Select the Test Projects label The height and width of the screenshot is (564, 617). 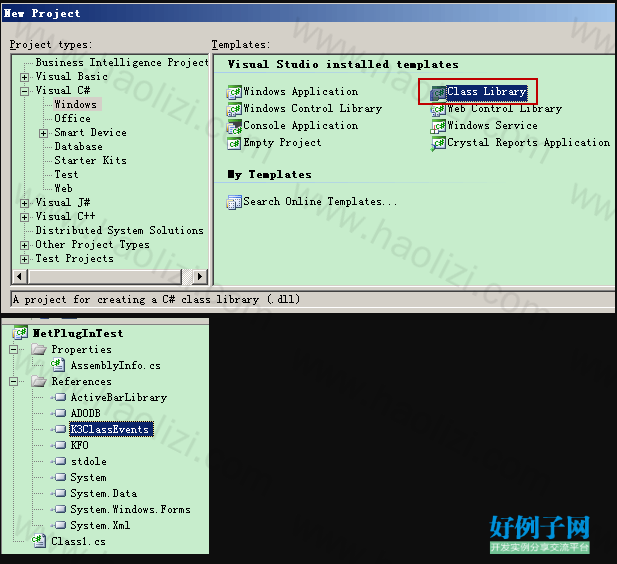click(x=74, y=259)
